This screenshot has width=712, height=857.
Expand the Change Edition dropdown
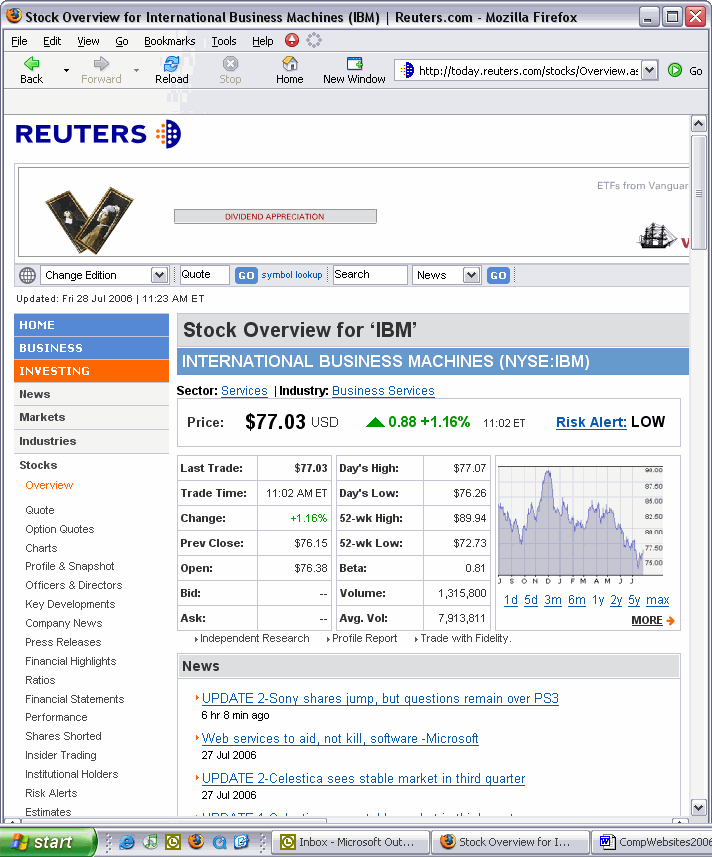point(159,275)
